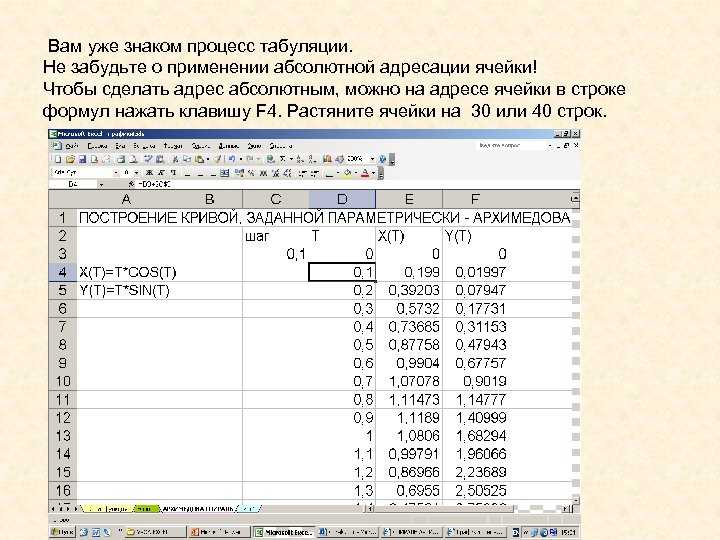Image resolution: width=720 pixels, height=540 pixels.
Task: Open the paste options dropdown arrow
Action: [x=208, y=159]
